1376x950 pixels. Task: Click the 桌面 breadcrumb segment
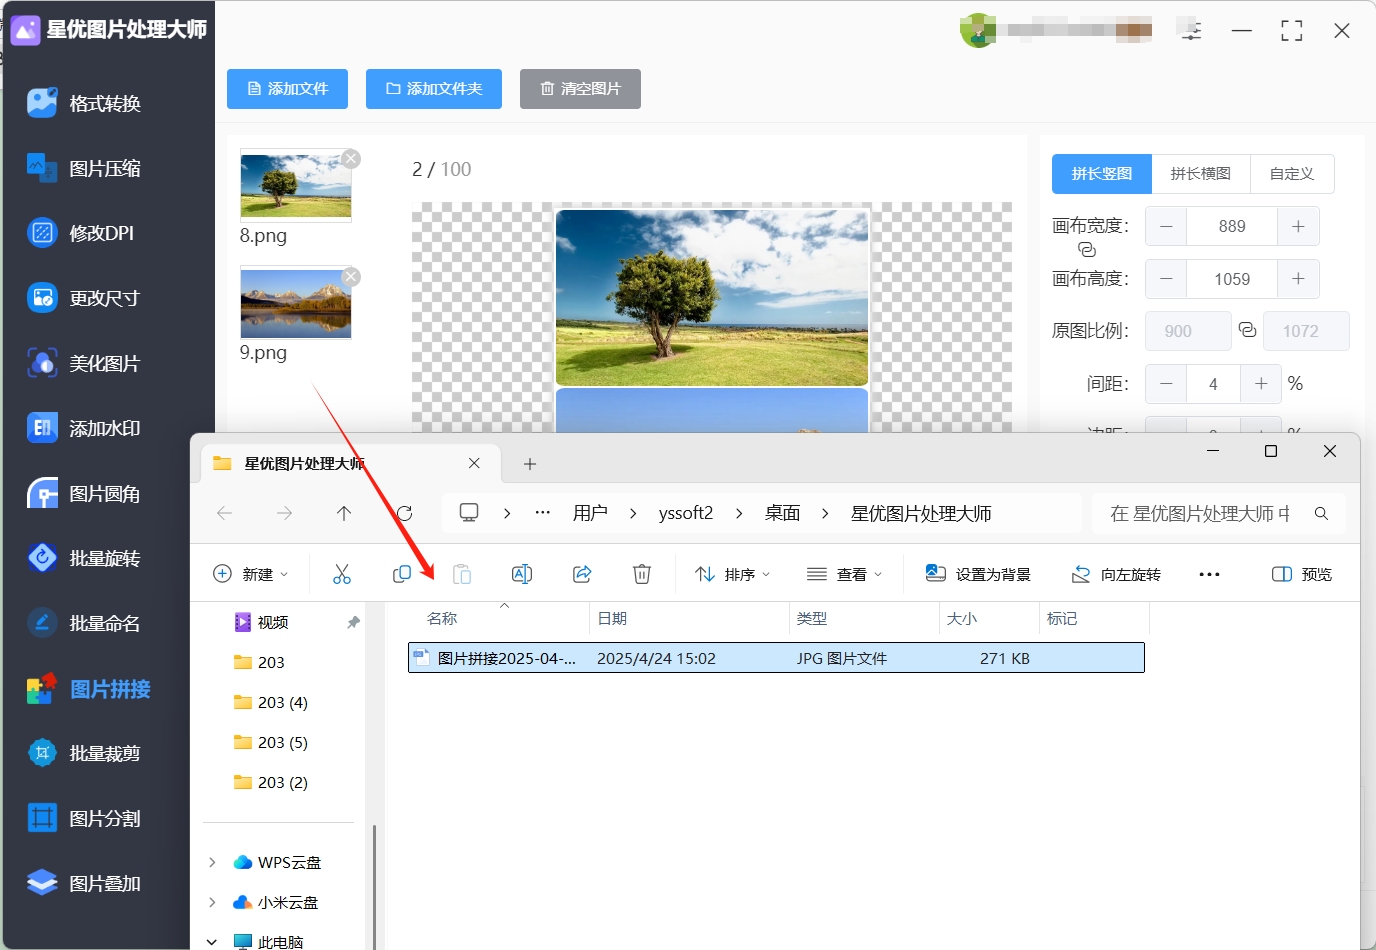tap(782, 513)
